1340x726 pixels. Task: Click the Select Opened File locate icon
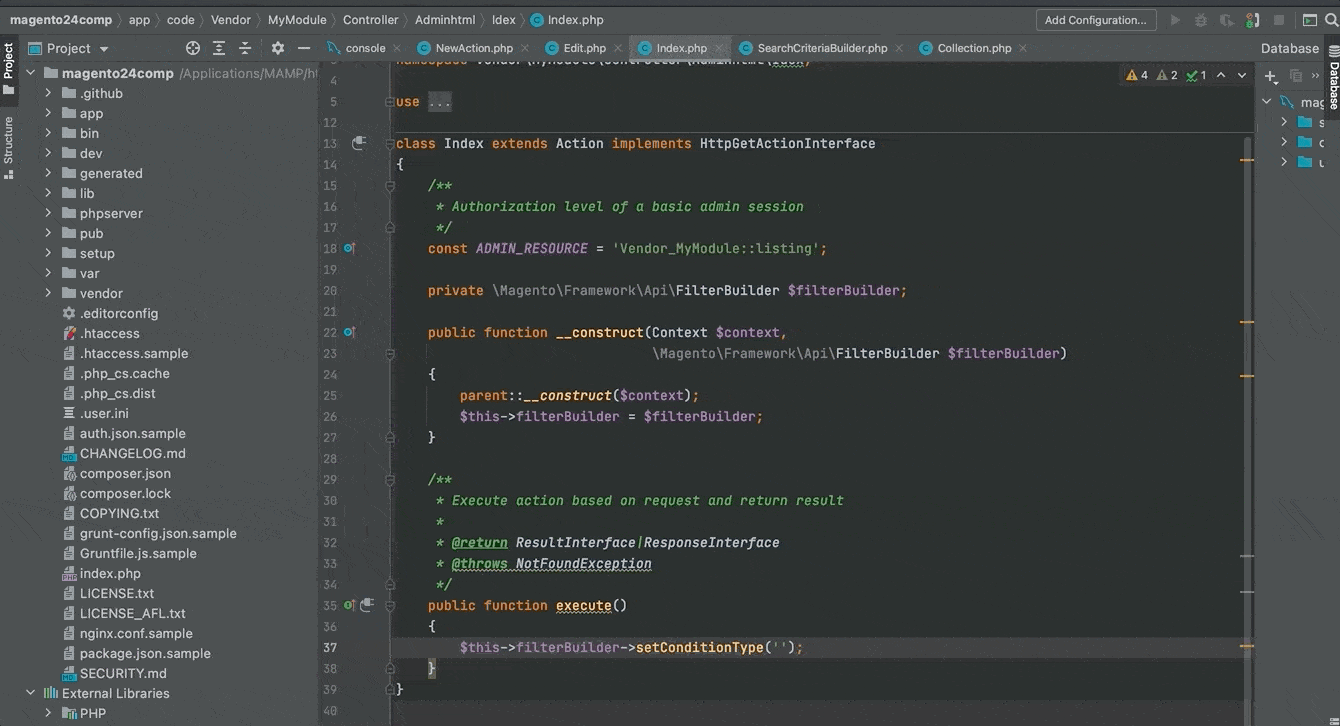(193, 48)
